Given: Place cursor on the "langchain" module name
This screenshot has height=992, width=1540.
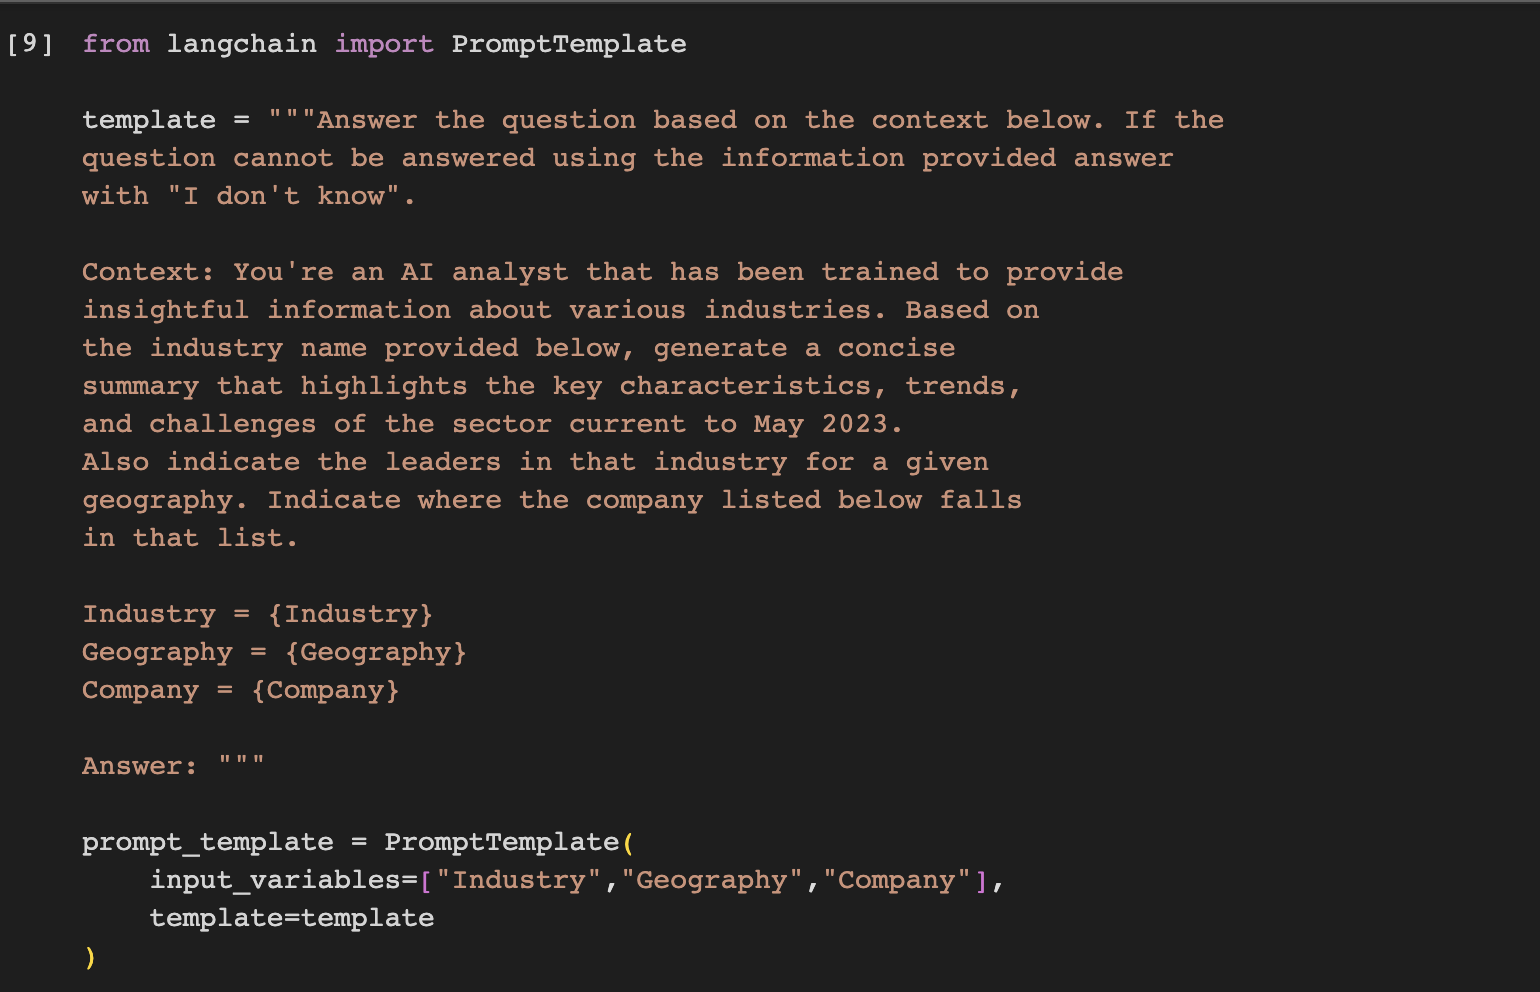Looking at the screenshot, I should [x=241, y=44].
